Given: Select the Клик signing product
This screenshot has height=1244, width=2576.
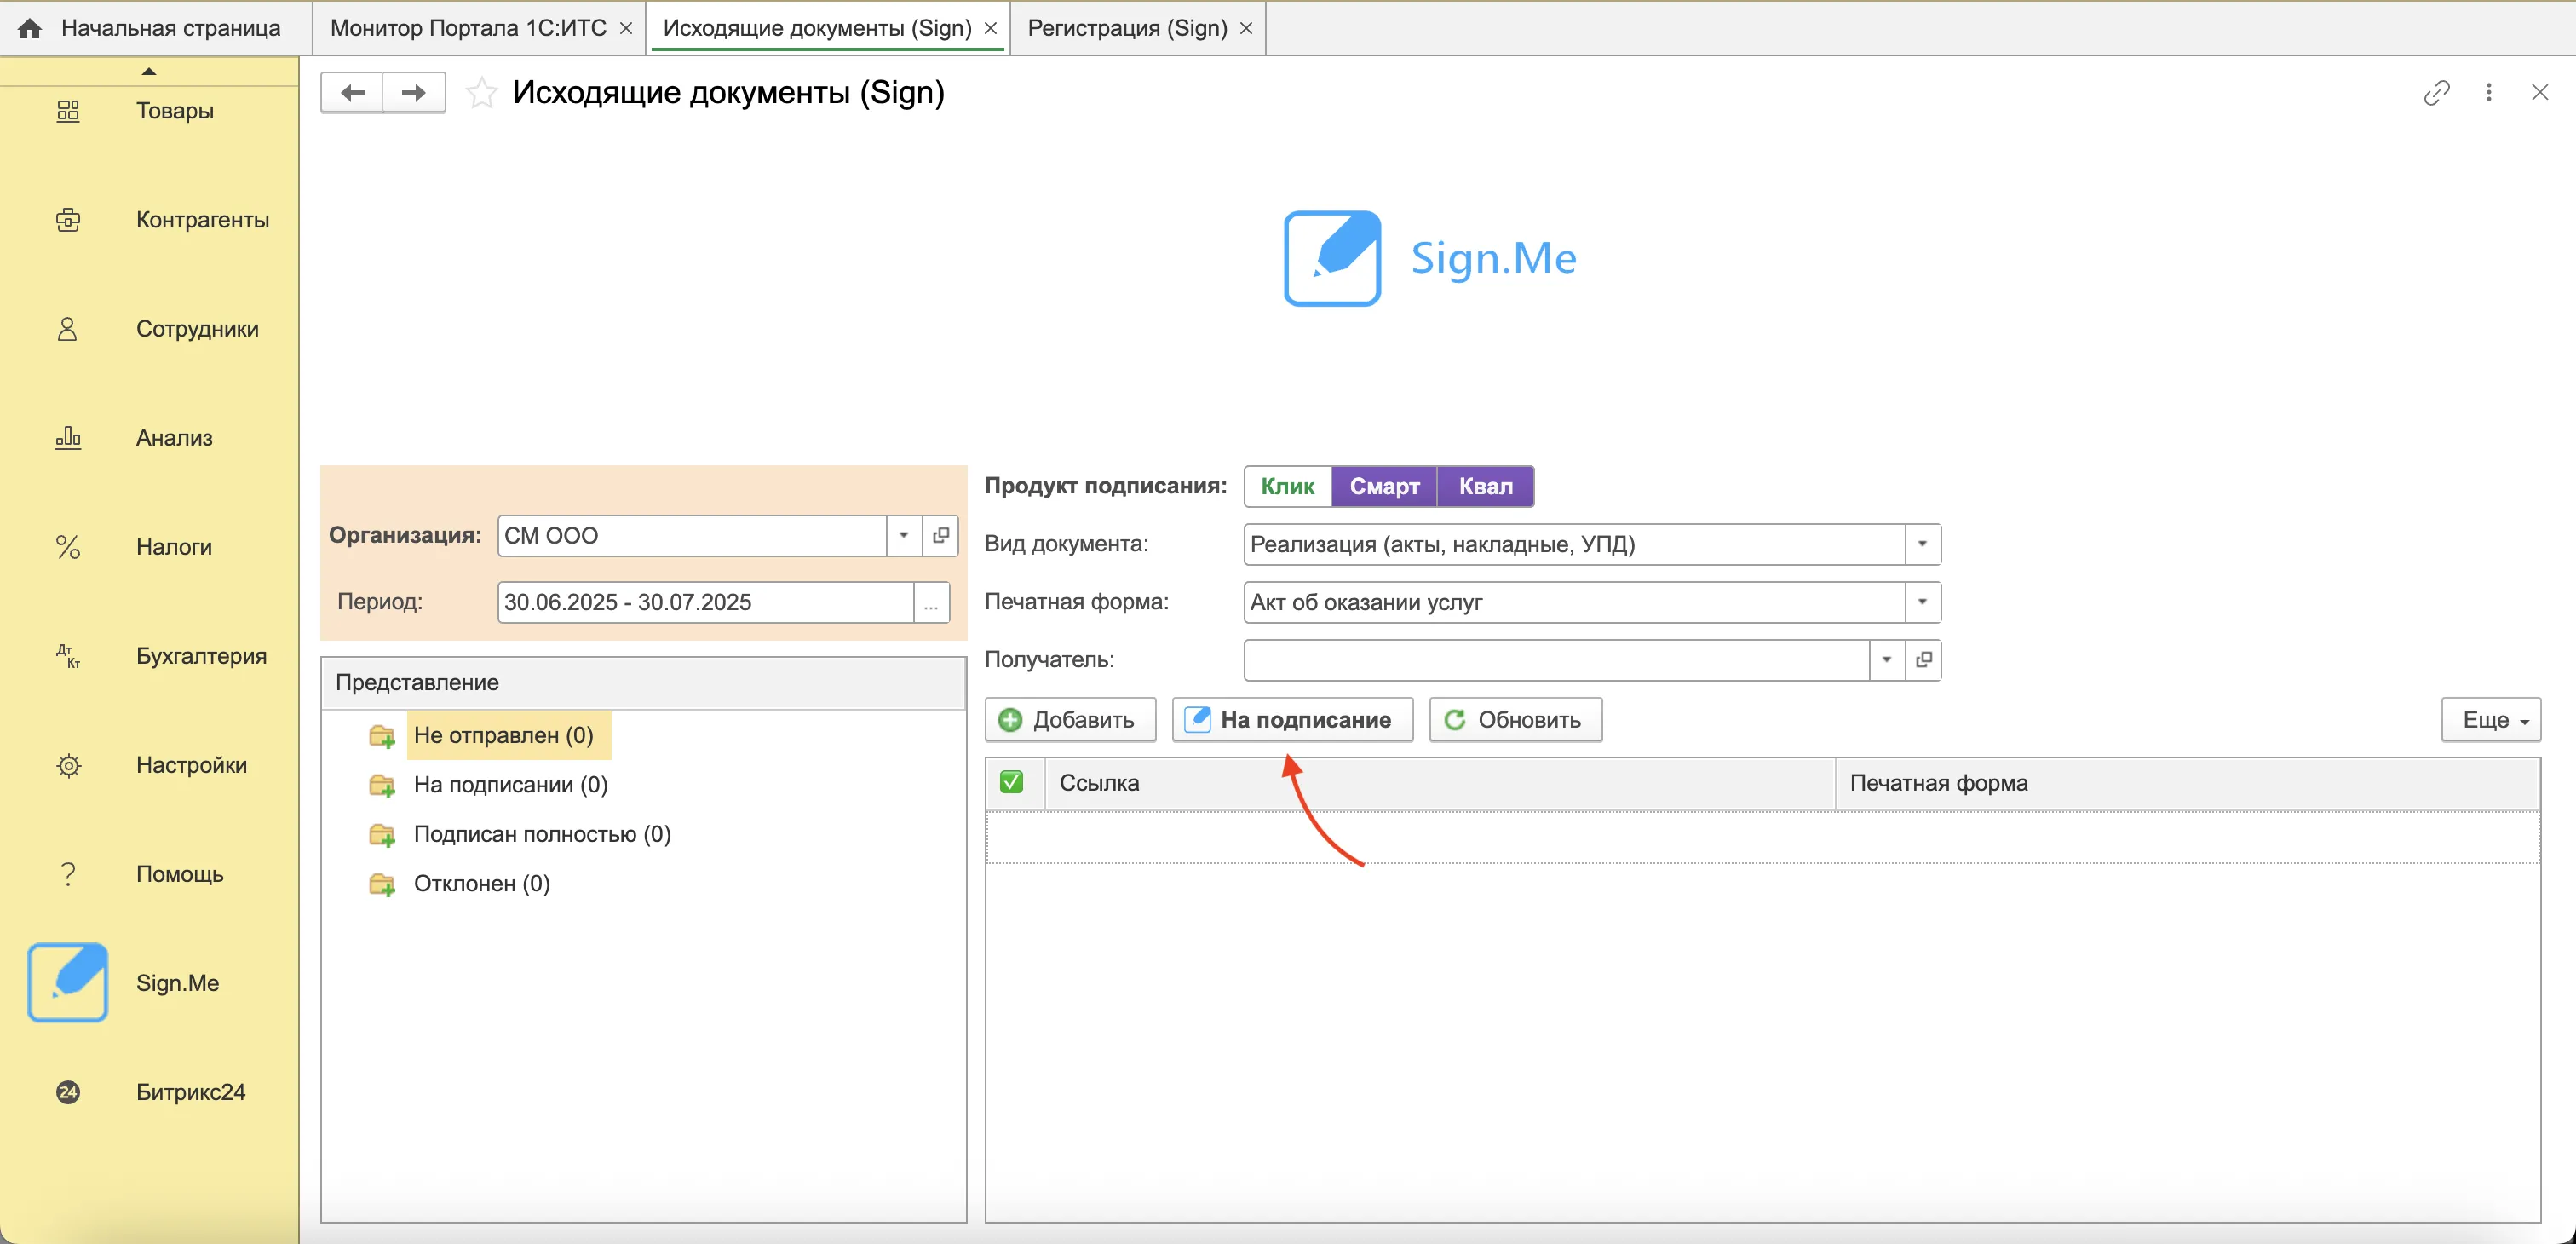Looking at the screenshot, I should [x=1287, y=487].
